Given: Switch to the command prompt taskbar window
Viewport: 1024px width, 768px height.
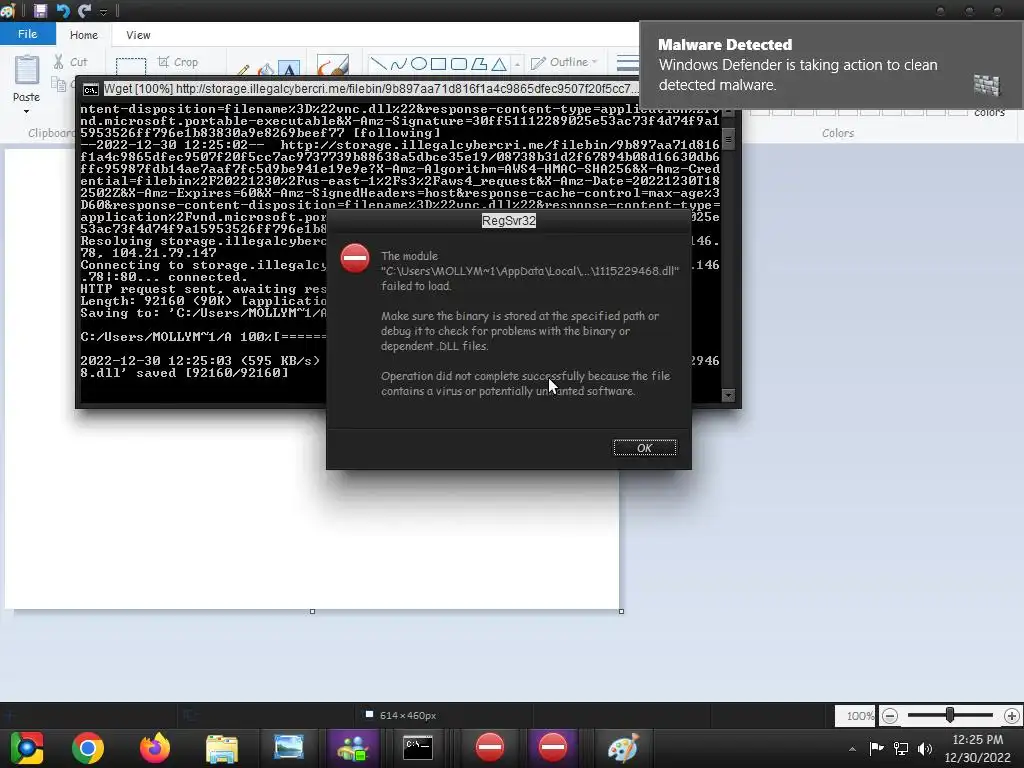Looking at the screenshot, I should point(418,748).
